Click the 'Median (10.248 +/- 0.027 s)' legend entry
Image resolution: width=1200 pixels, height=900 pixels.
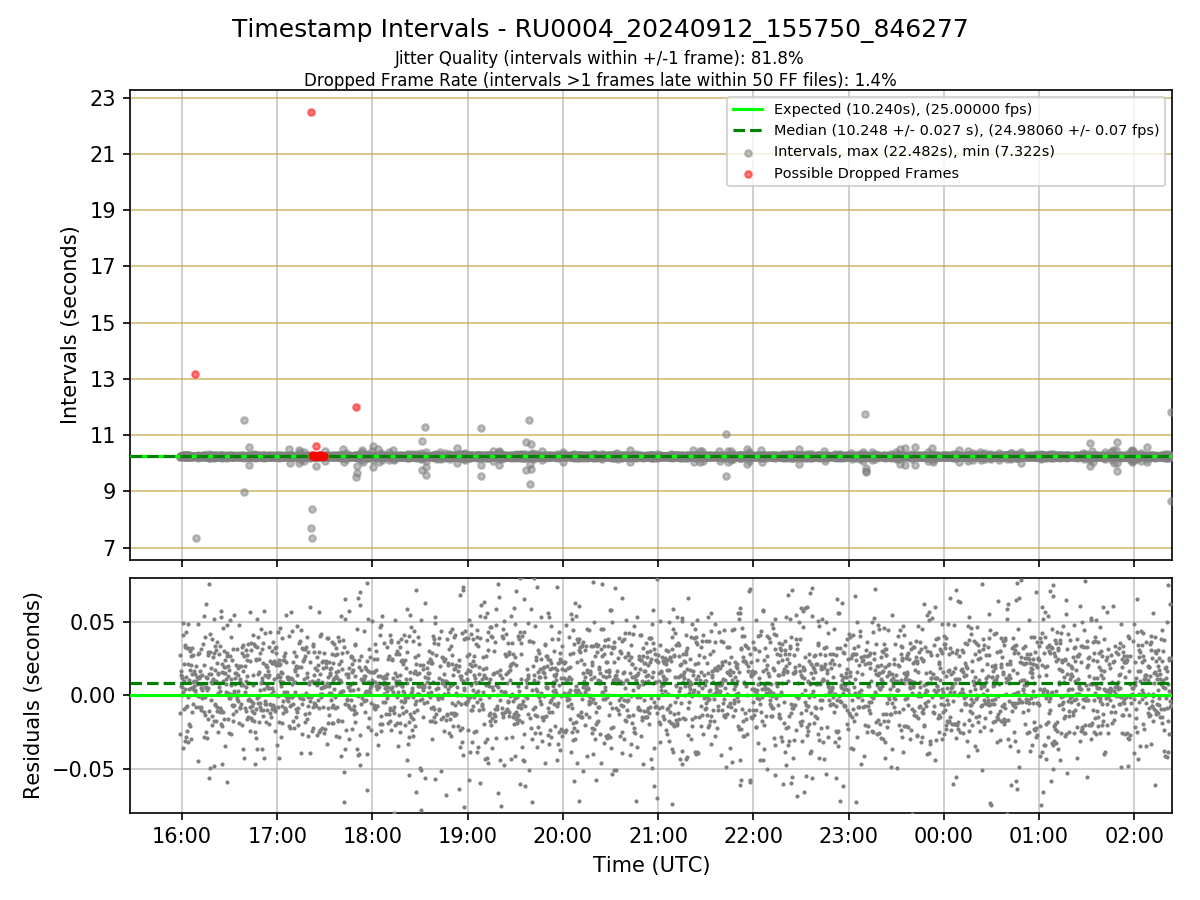coord(966,130)
